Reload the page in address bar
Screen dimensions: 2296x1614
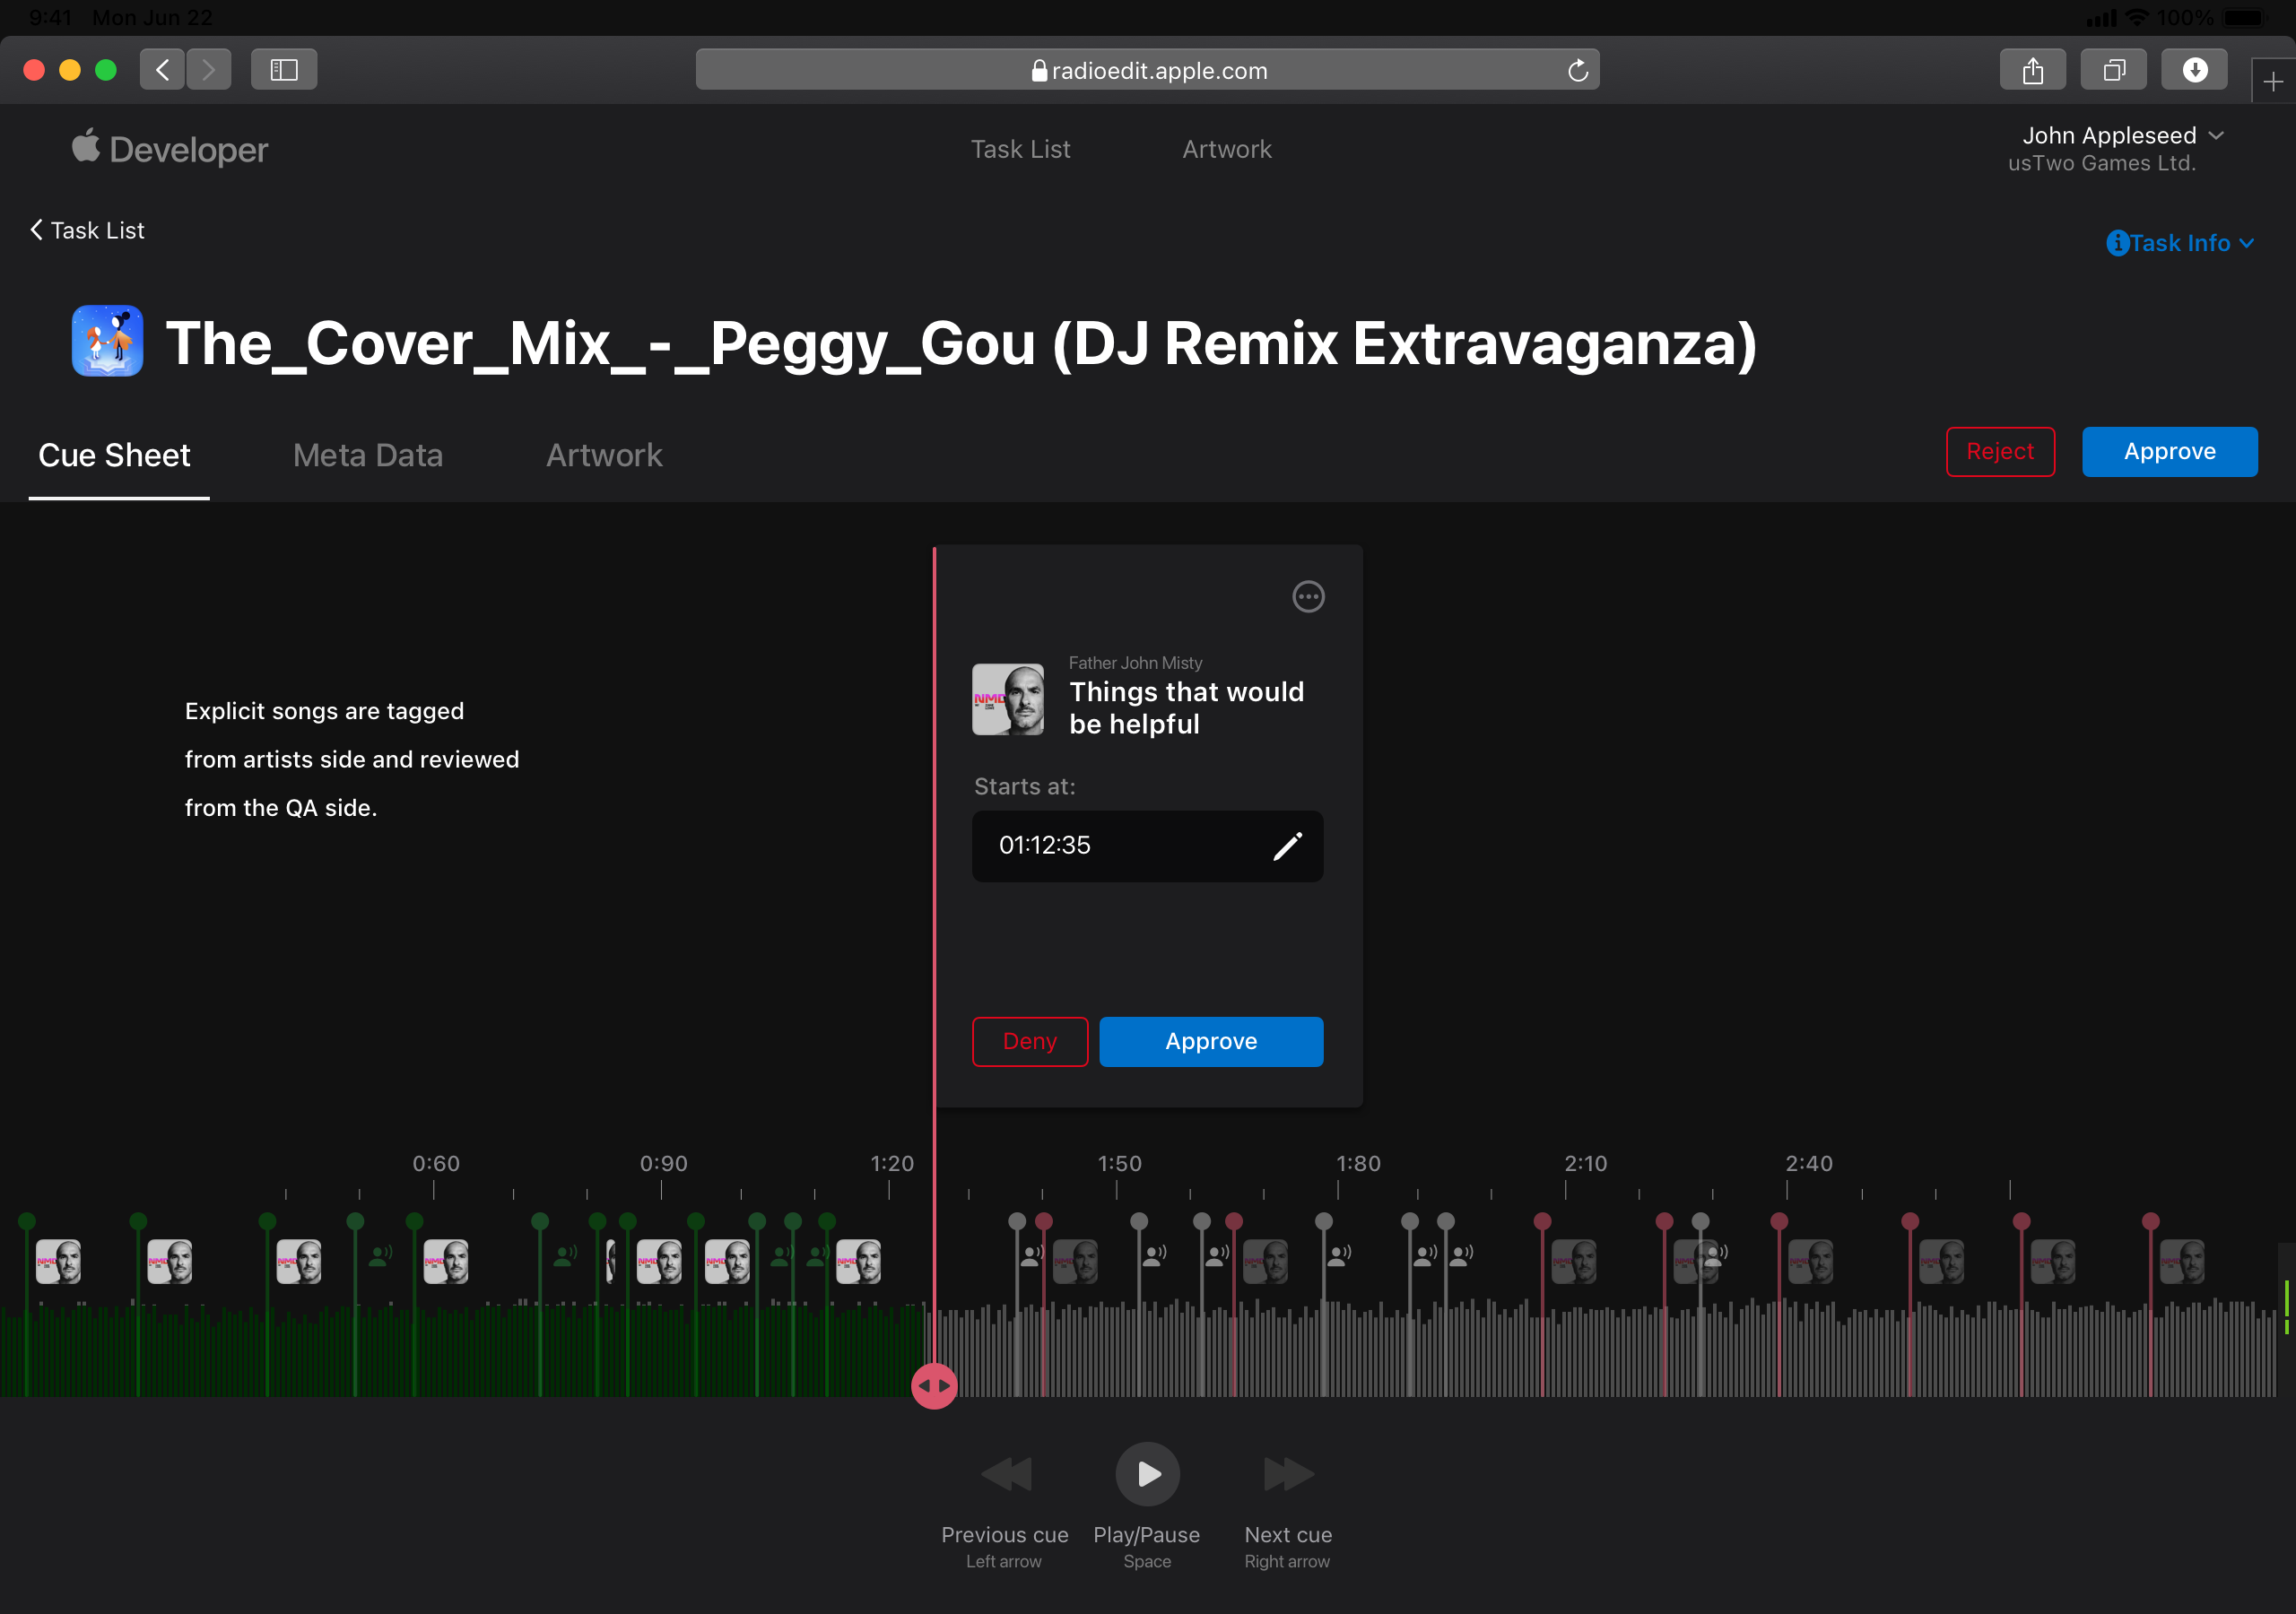[x=1577, y=70]
